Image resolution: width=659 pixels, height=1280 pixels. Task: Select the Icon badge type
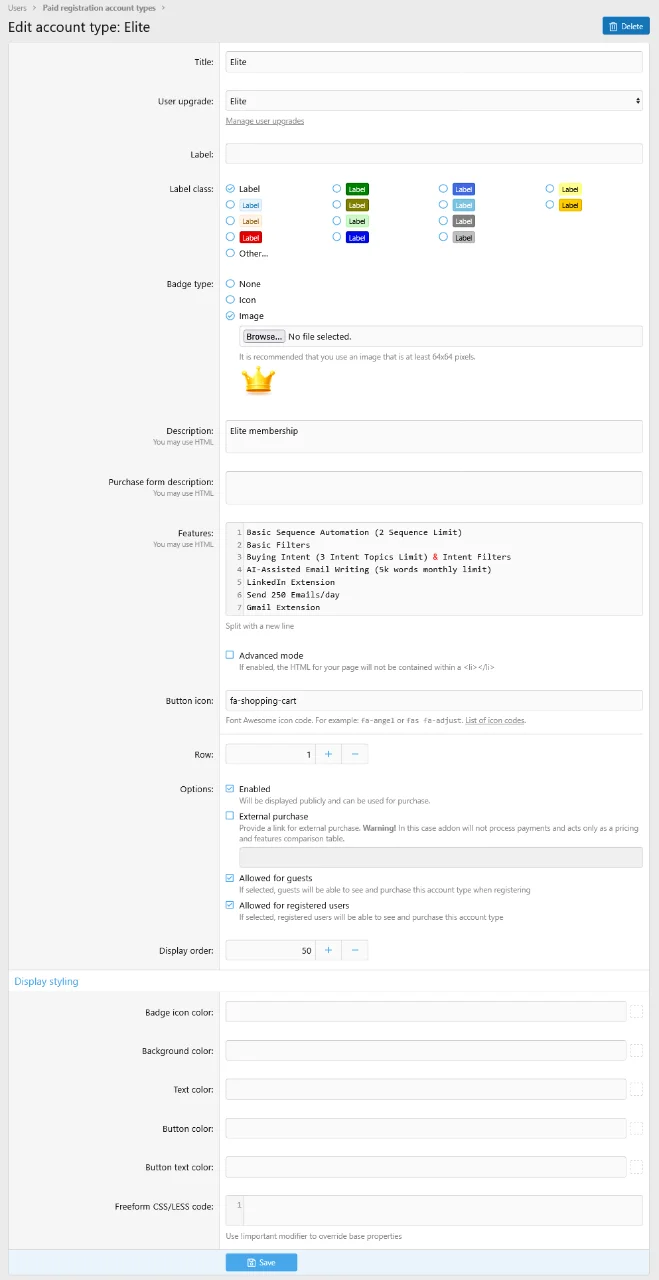point(231,300)
